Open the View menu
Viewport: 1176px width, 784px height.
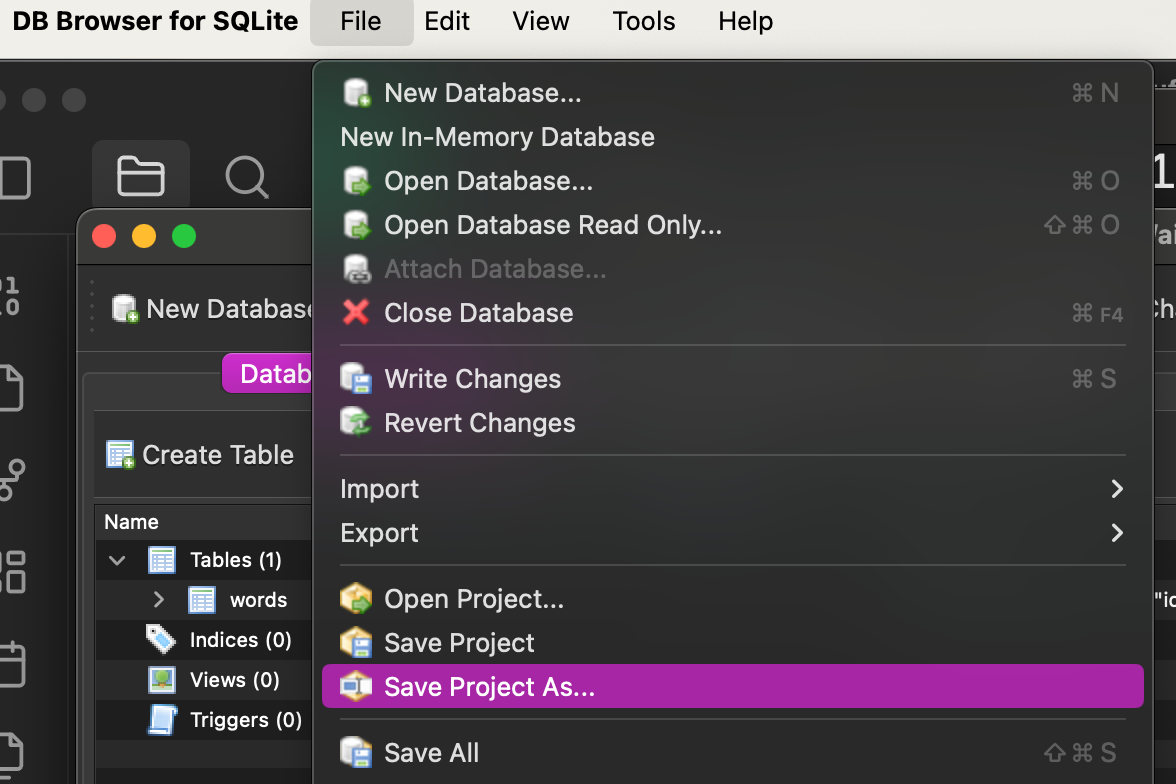541,21
